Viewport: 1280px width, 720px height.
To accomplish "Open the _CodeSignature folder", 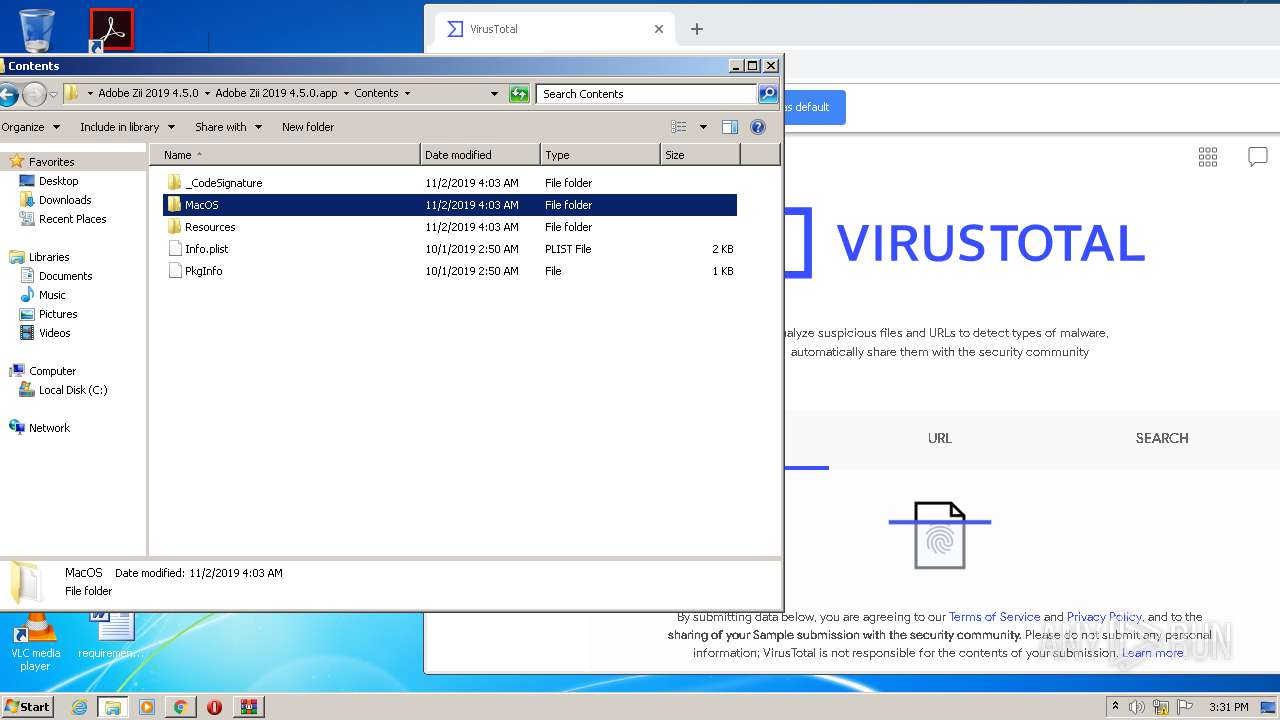I will click(x=223, y=183).
